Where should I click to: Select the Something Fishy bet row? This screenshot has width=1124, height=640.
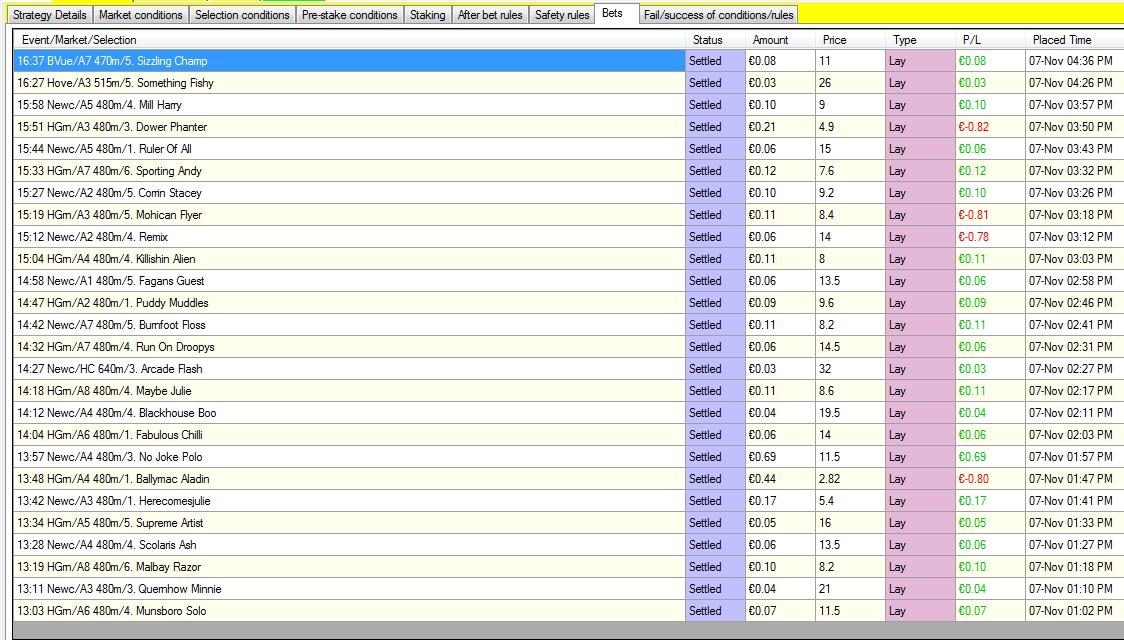[569, 83]
